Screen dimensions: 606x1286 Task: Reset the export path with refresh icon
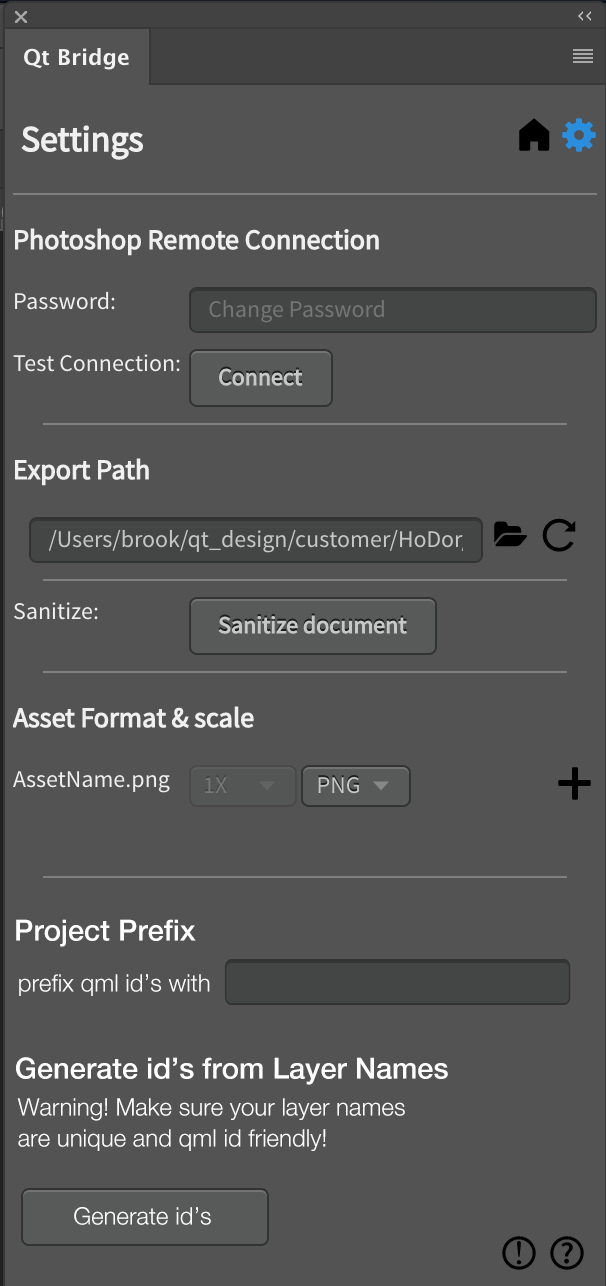(559, 536)
